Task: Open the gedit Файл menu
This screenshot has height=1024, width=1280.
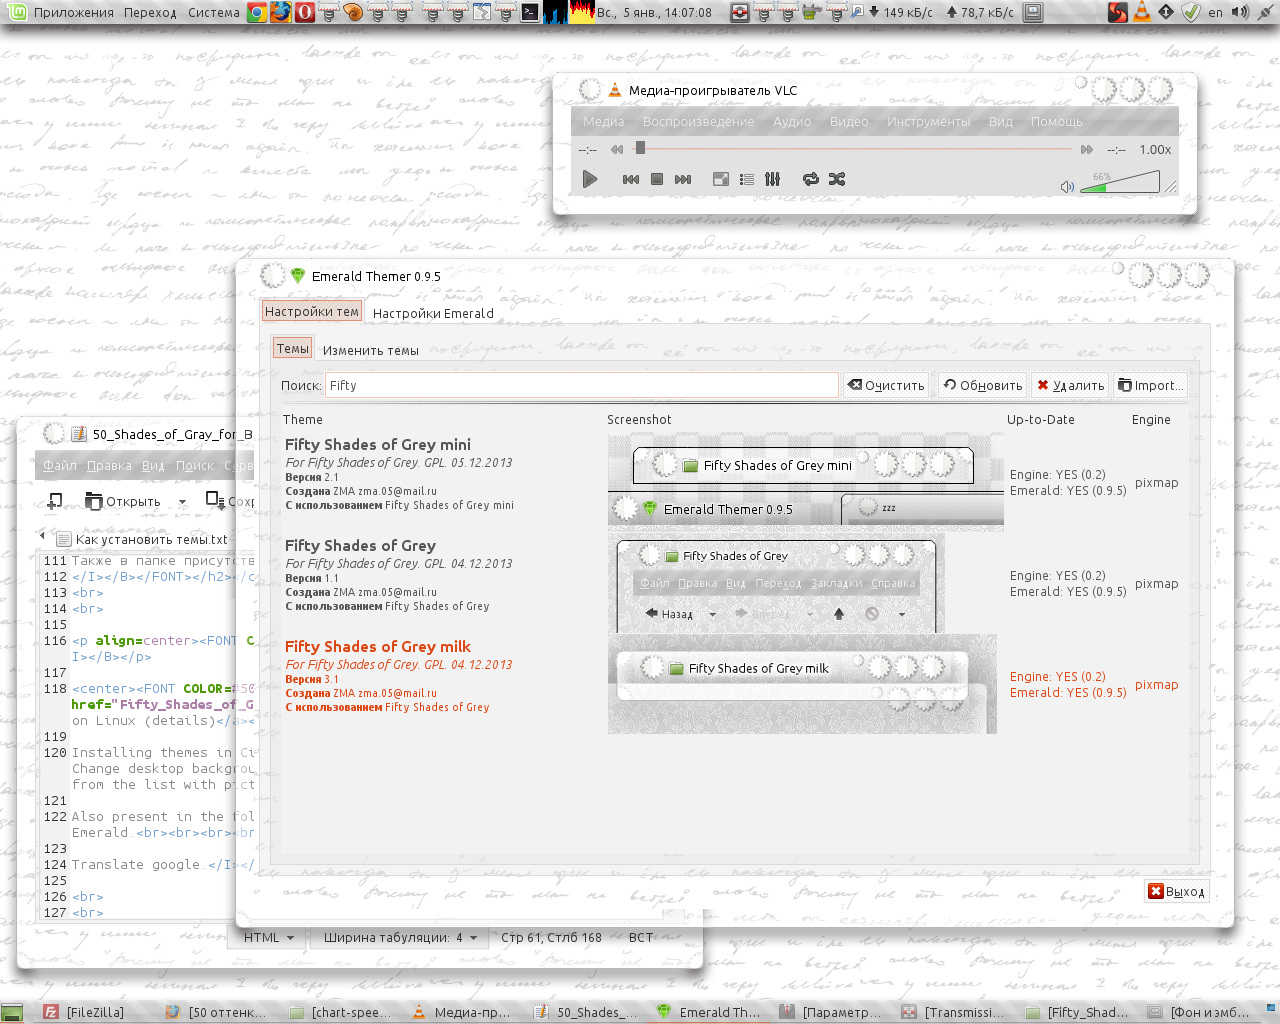Action: pos(60,466)
